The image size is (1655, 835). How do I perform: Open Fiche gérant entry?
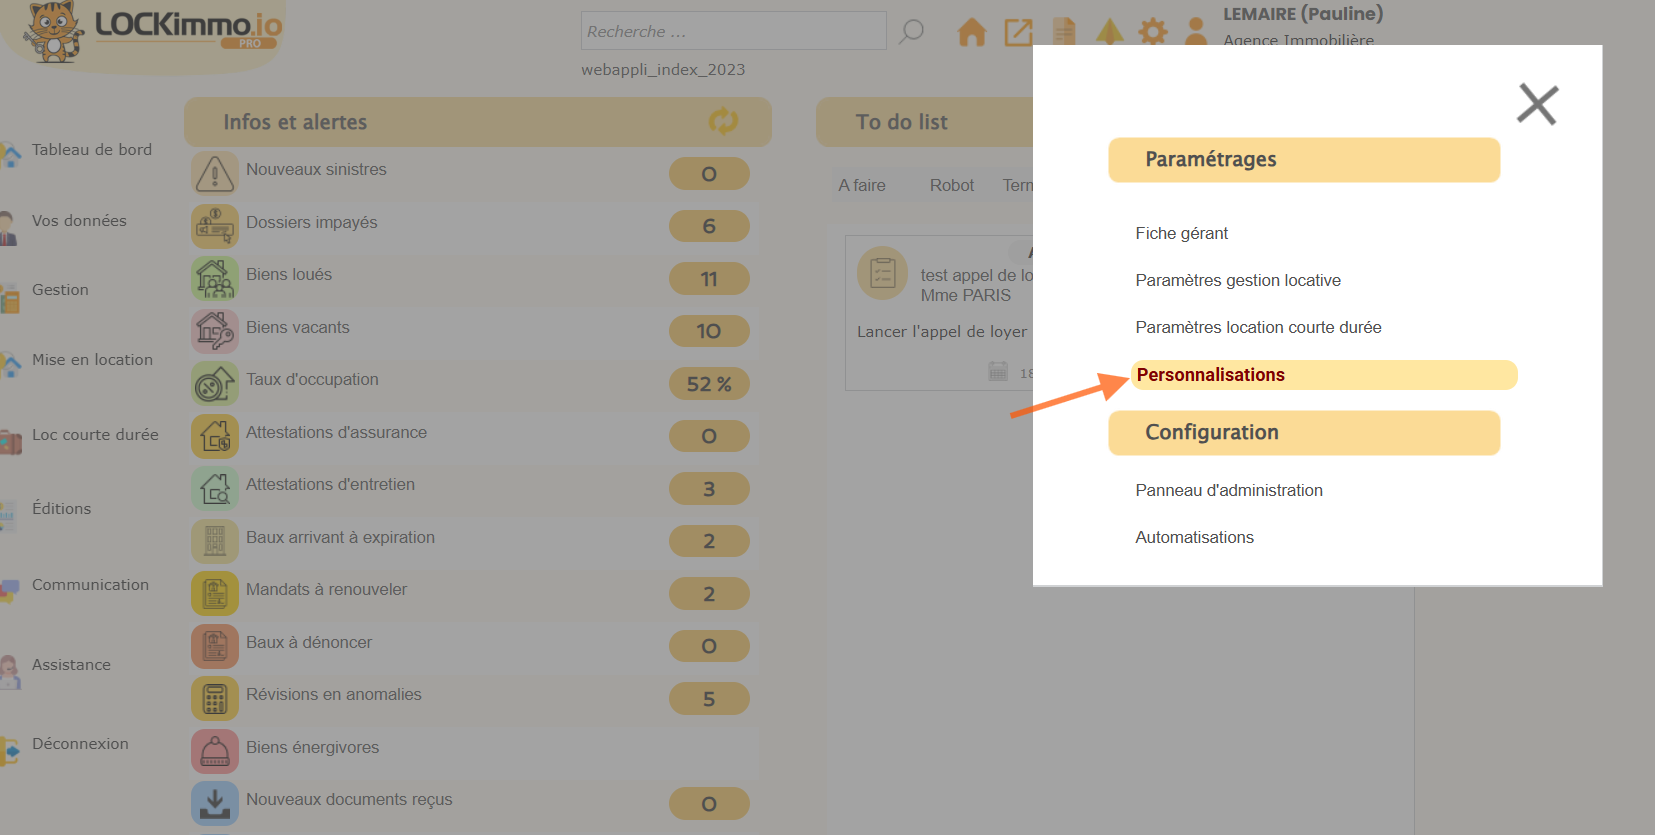click(x=1181, y=234)
